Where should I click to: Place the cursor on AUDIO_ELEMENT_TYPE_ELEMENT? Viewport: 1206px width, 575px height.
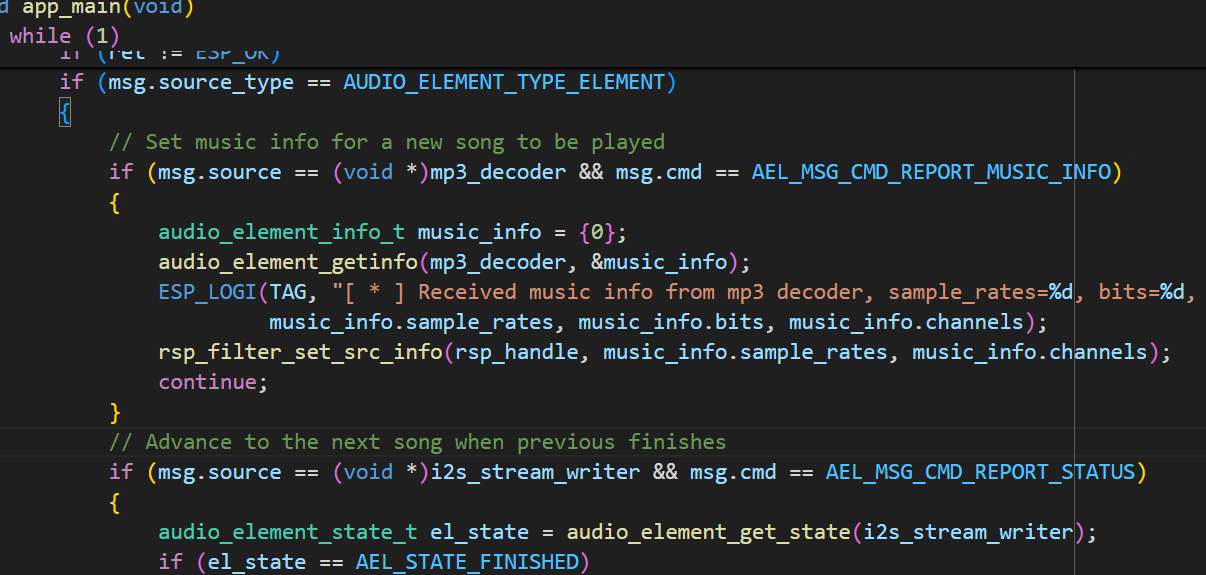click(504, 82)
